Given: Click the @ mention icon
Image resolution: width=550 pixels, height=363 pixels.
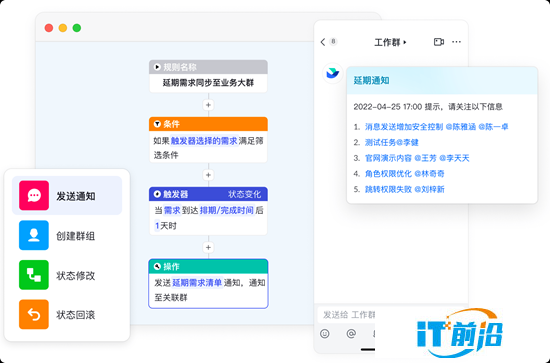Looking at the screenshot, I should coord(351,334).
